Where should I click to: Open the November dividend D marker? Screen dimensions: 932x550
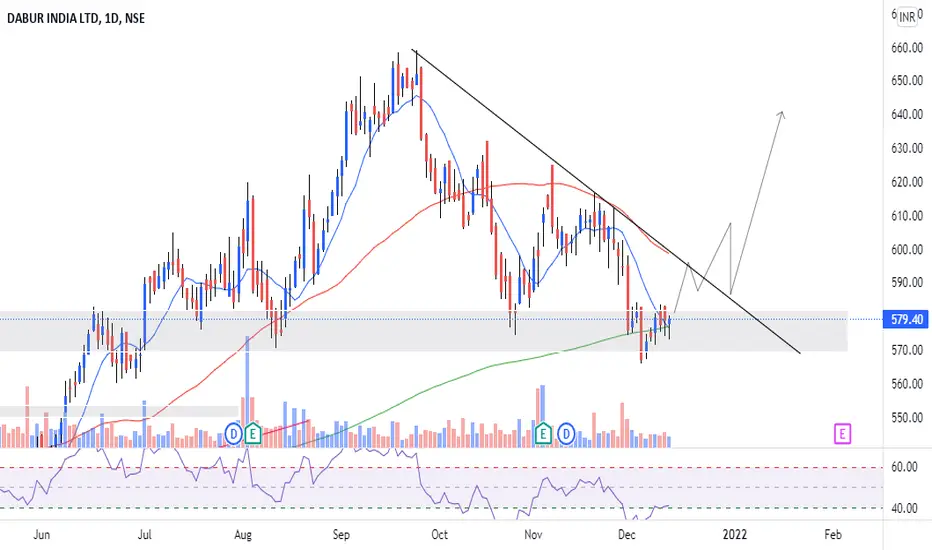[566, 434]
